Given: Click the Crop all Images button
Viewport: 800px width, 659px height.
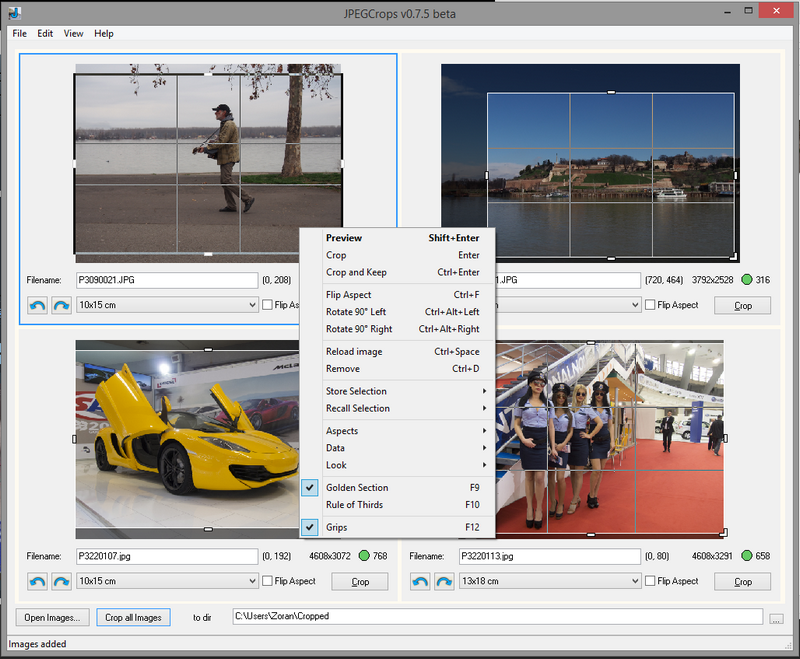Looking at the screenshot, I should [x=133, y=618].
